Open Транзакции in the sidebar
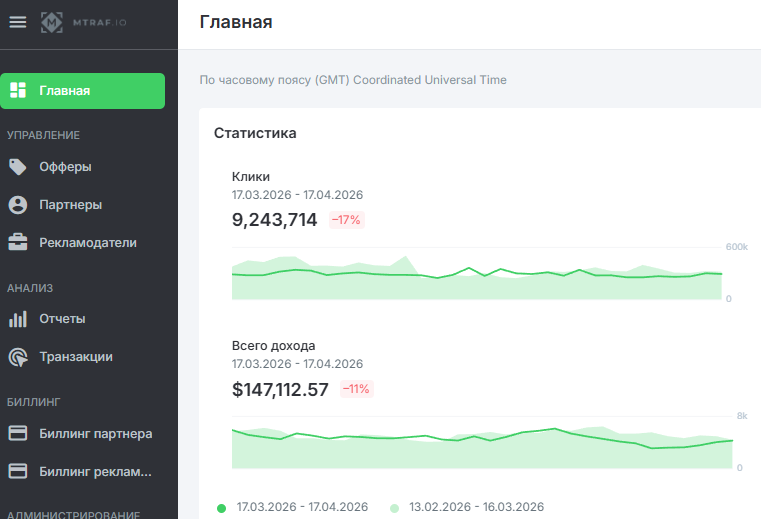This screenshot has height=519, width=761. coord(75,357)
